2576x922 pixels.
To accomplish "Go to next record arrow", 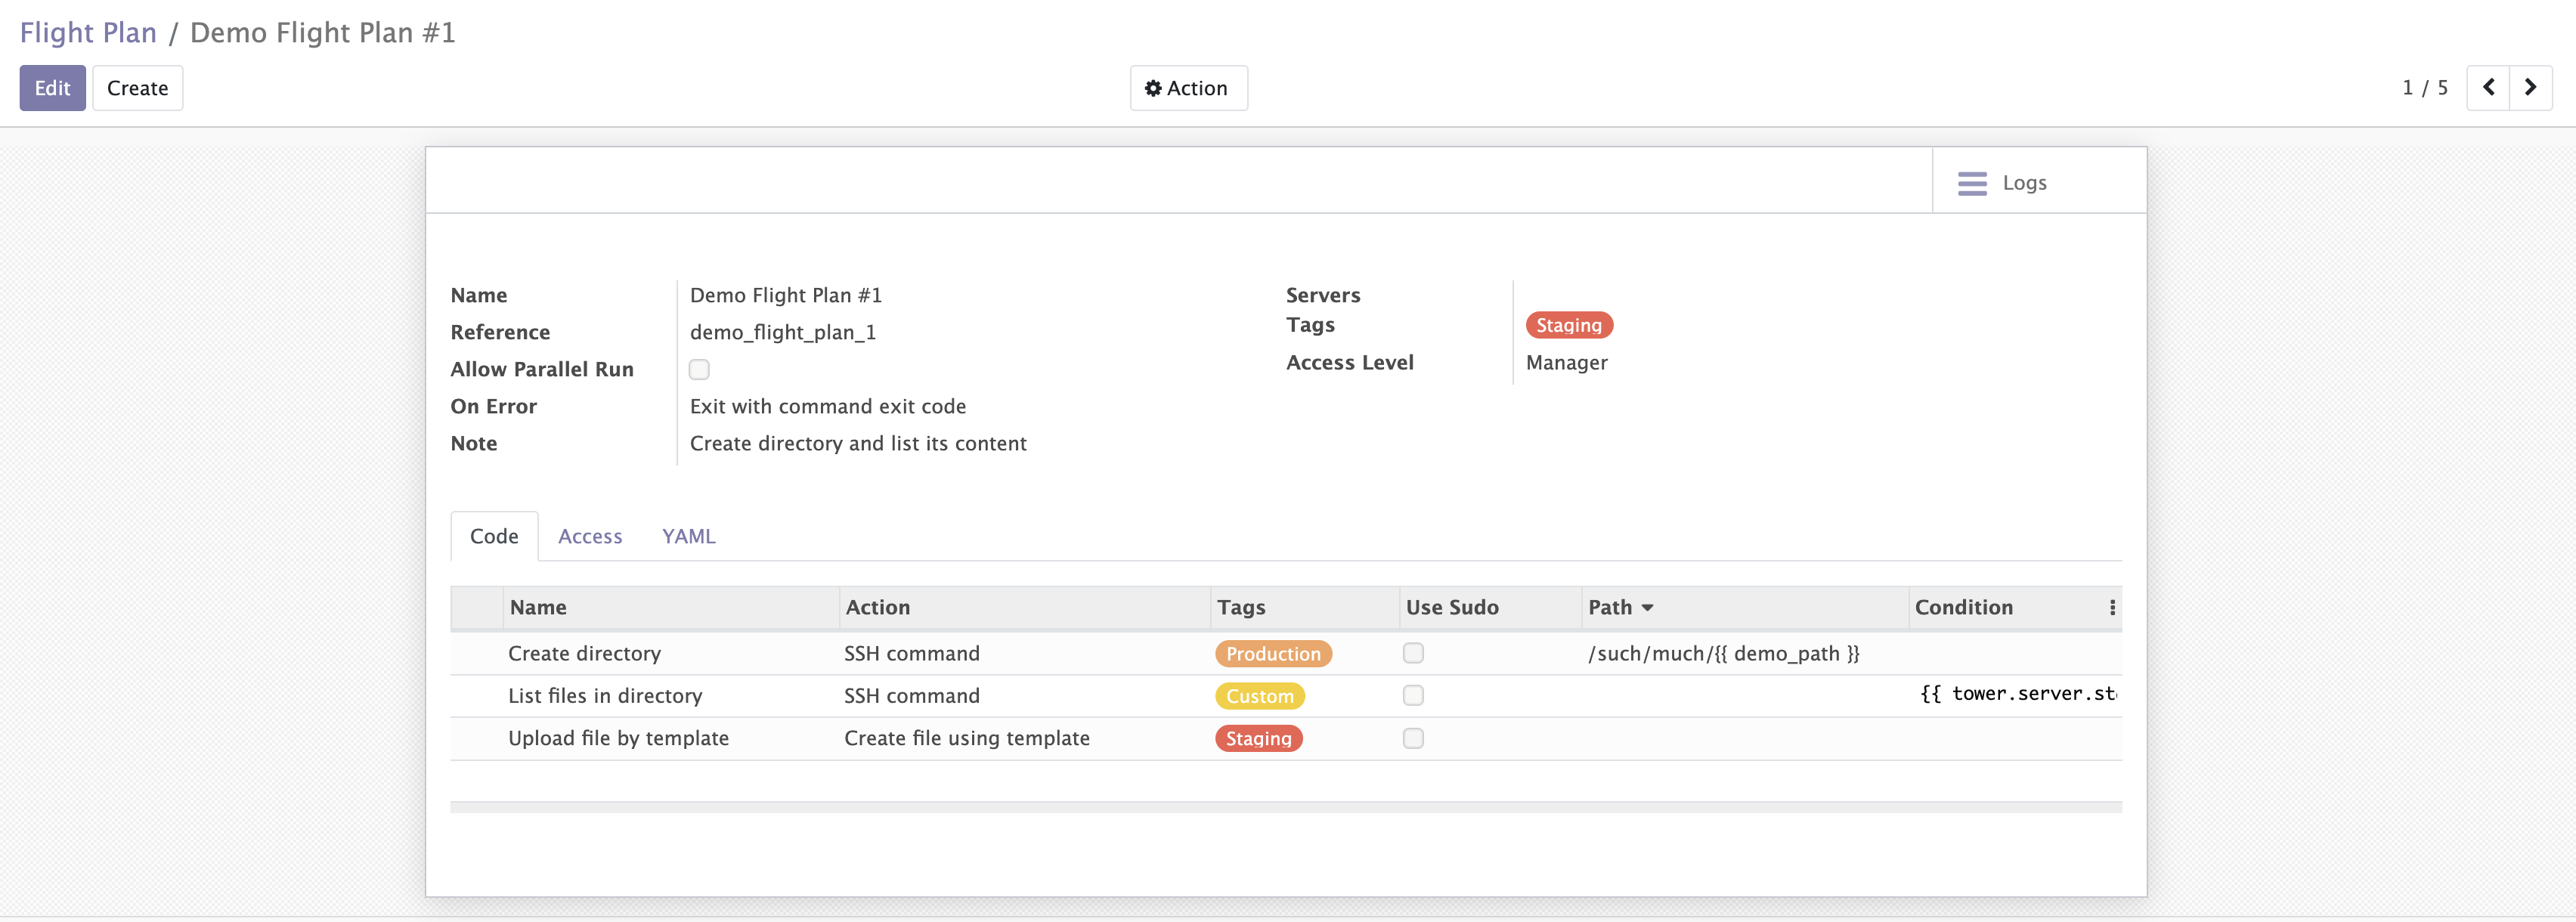I will pos(2530,88).
